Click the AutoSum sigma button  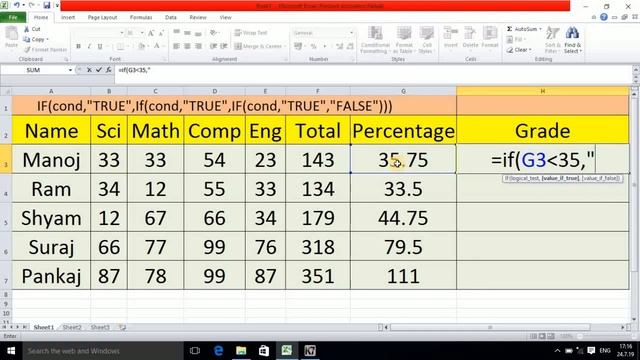tap(521, 29)
